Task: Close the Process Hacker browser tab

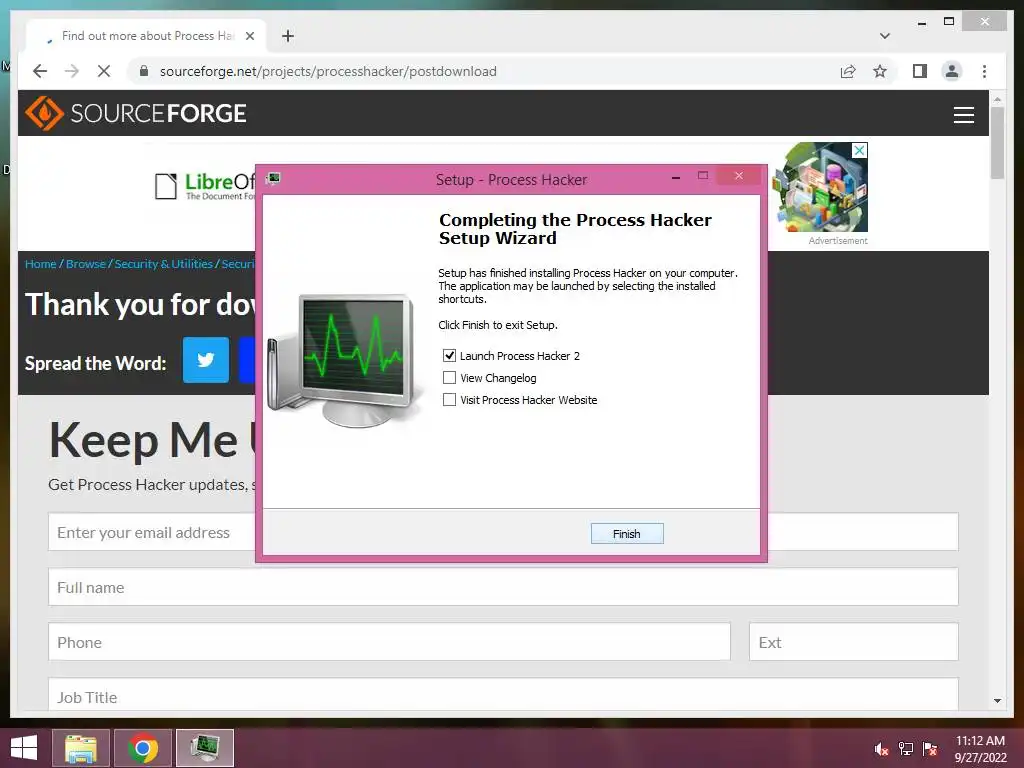Action: (x=249, y=36)
